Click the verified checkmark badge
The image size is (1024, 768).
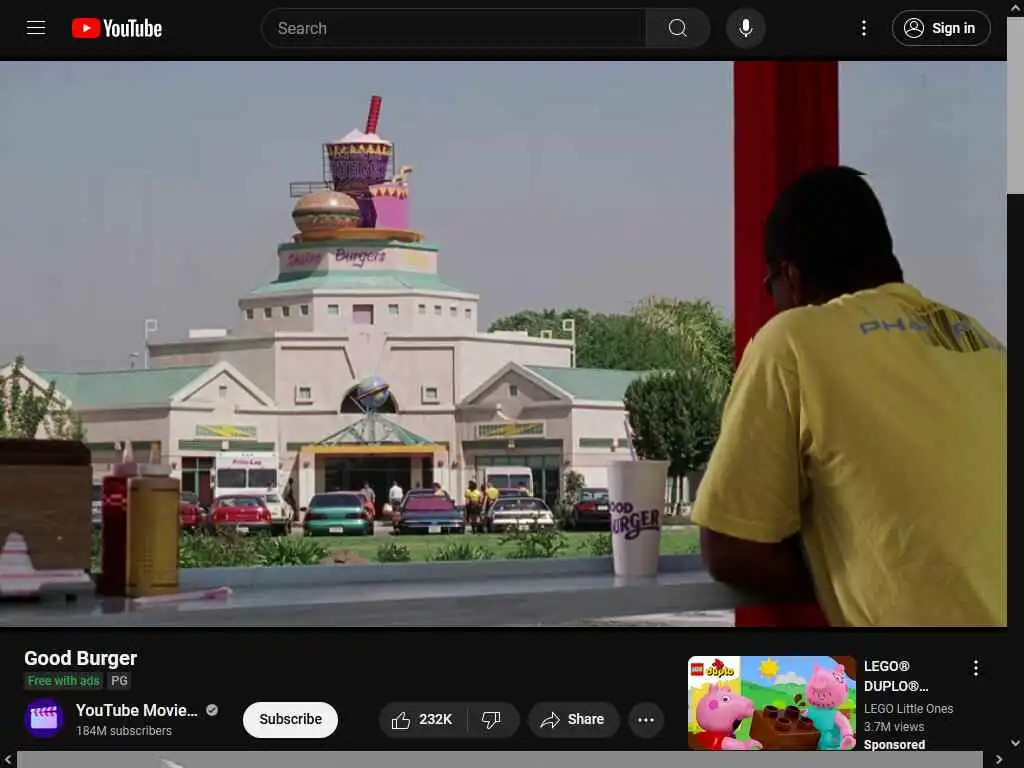[x=212, y=710]
